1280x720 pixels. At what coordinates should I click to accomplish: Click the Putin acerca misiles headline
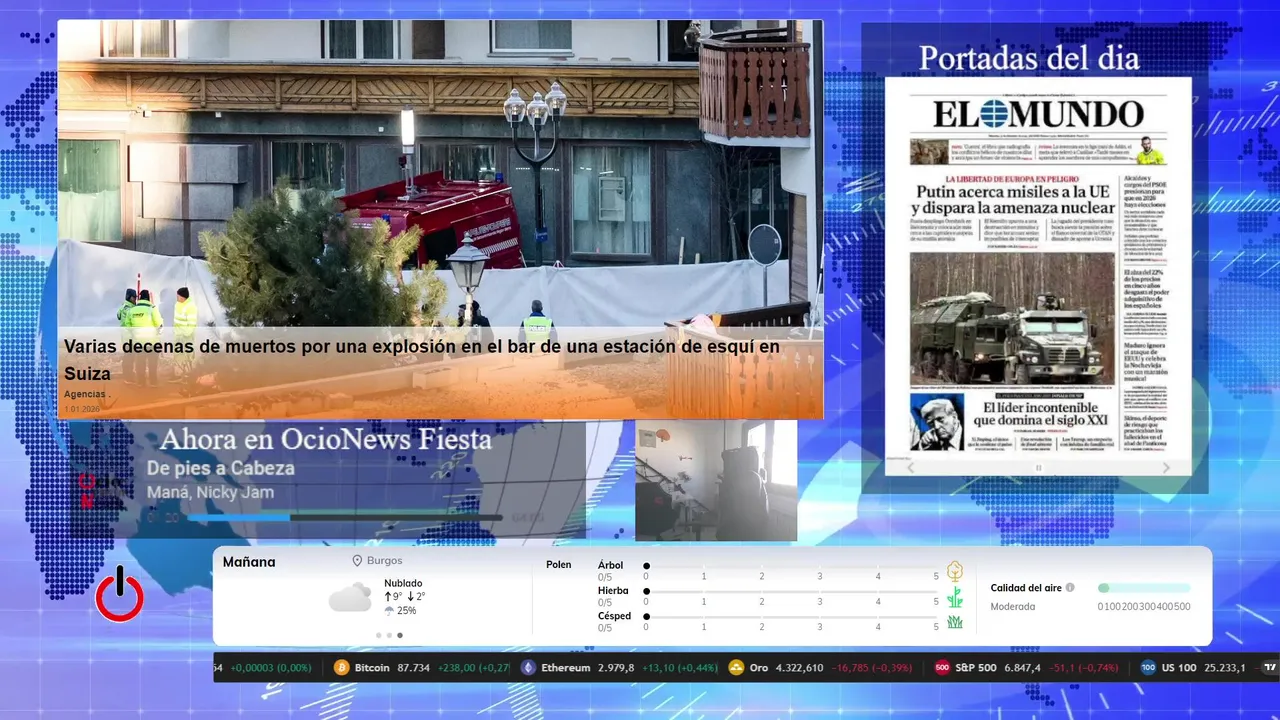point(1013,200)
